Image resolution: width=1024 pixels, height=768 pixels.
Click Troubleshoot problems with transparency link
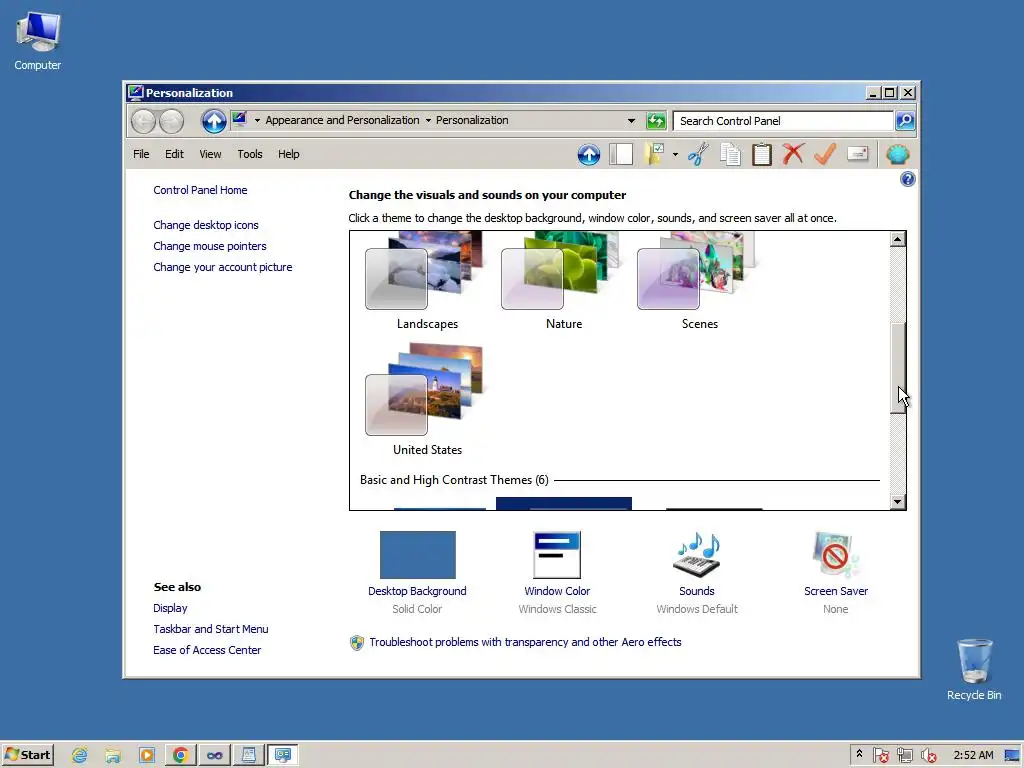(x=525, y=642)
